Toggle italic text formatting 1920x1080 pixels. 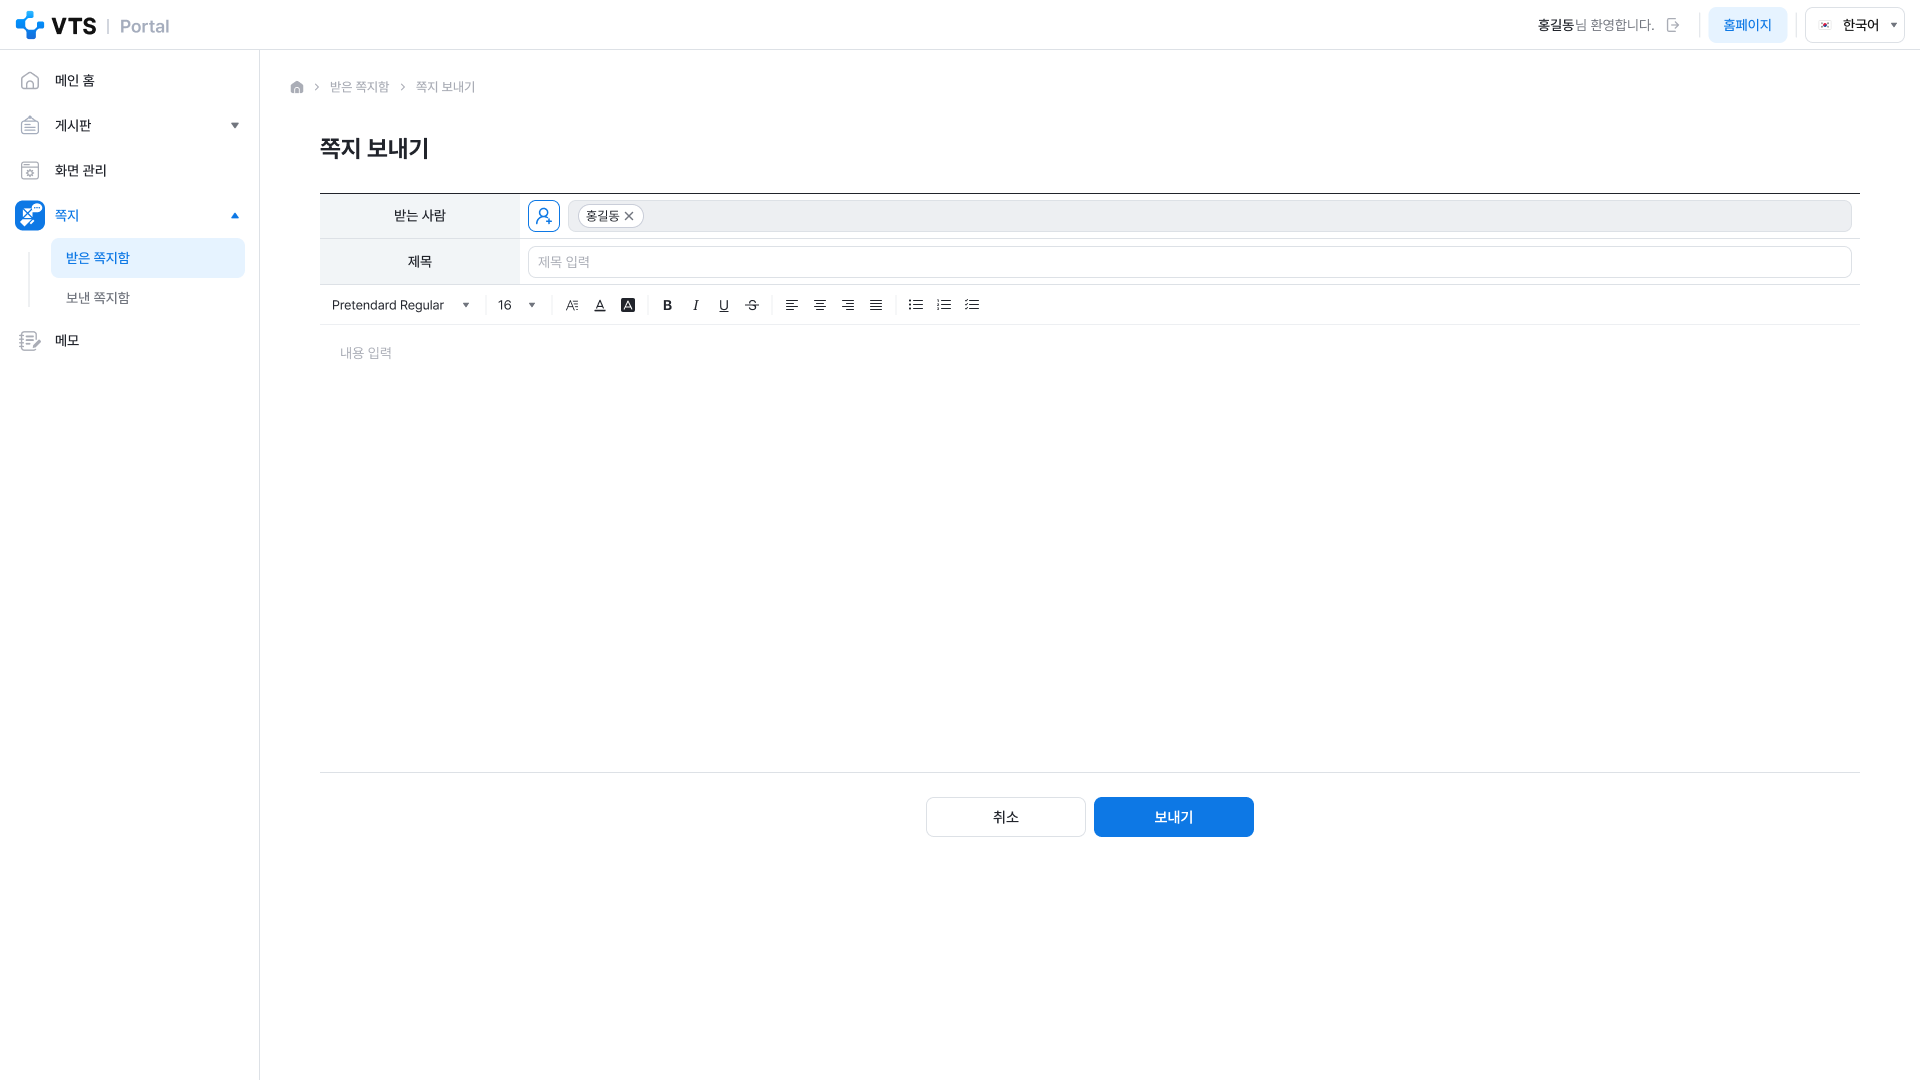(x=696, y=305)
